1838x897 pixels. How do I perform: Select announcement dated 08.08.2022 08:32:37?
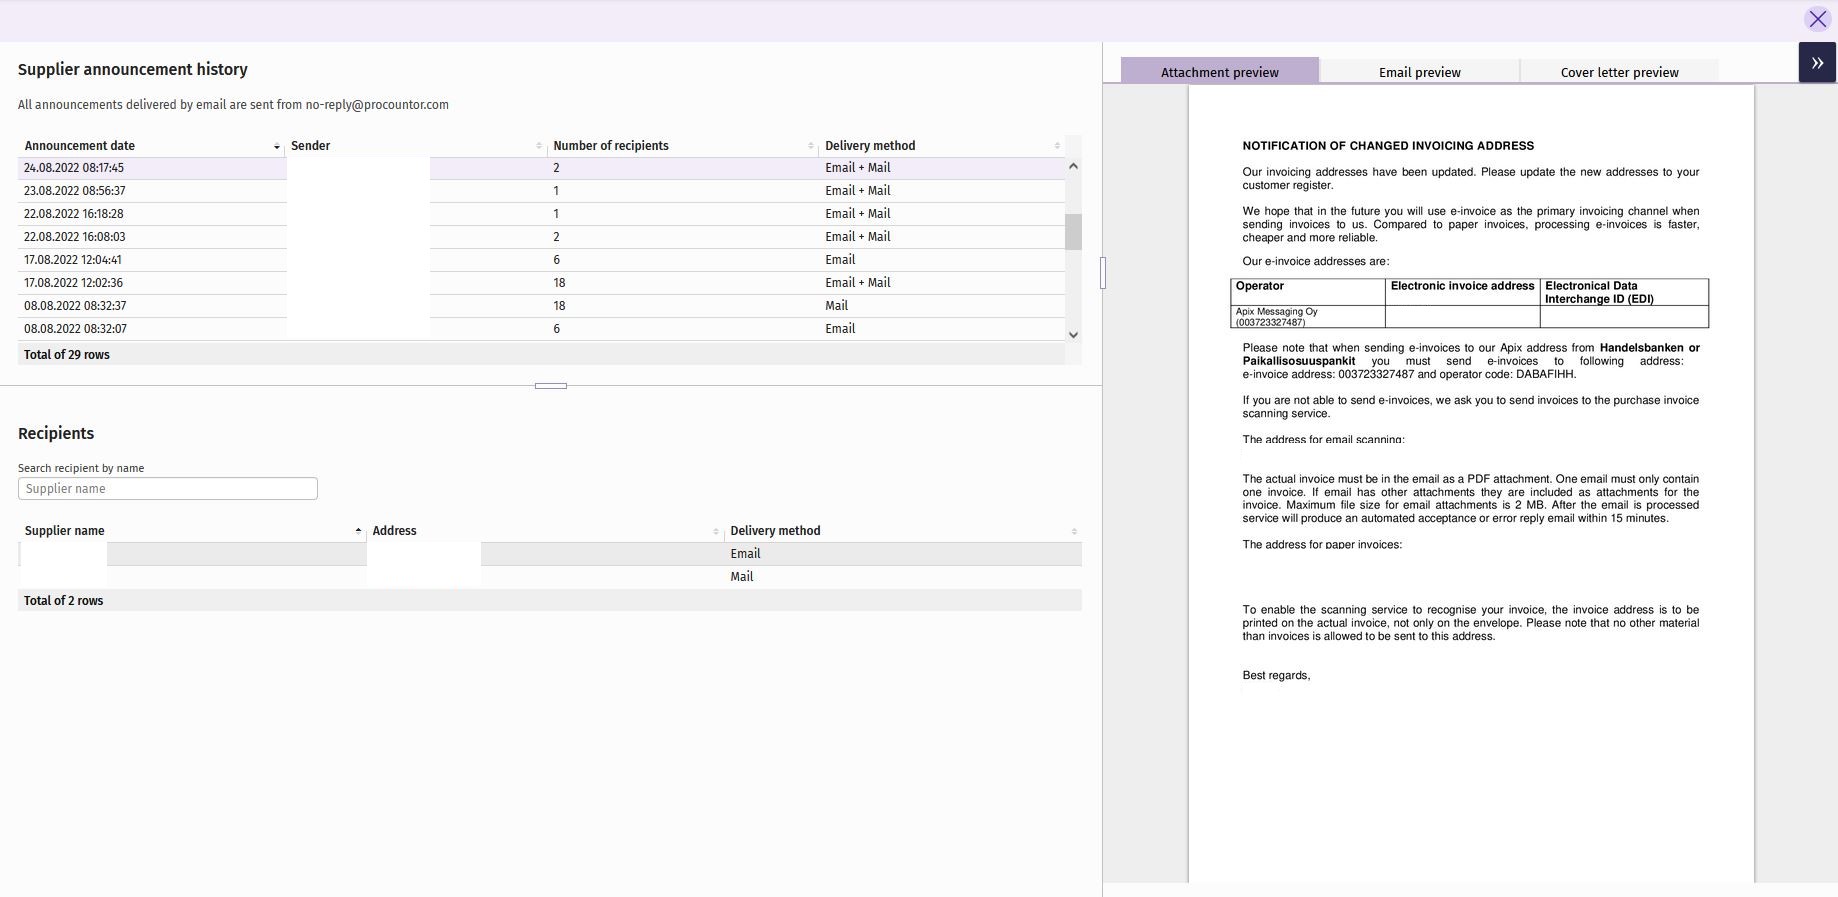[541, 306]
